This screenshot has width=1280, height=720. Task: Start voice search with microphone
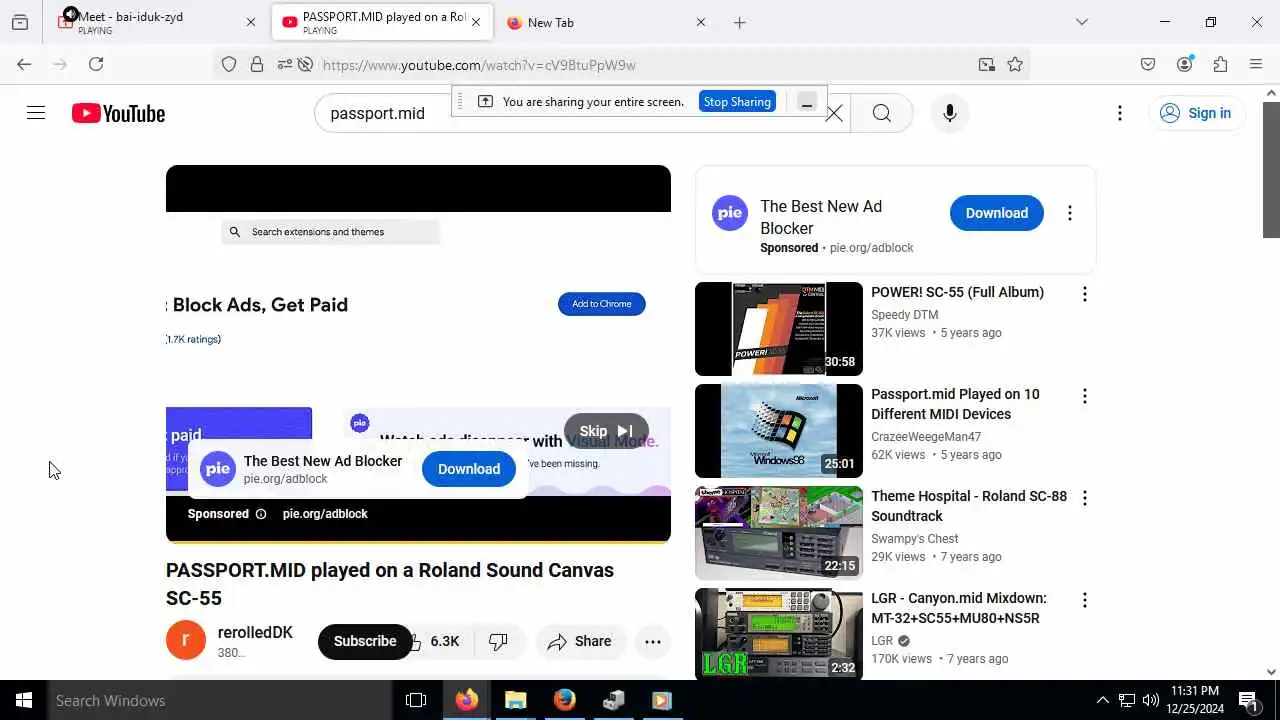pyautogui.click(x=950, y=113)
